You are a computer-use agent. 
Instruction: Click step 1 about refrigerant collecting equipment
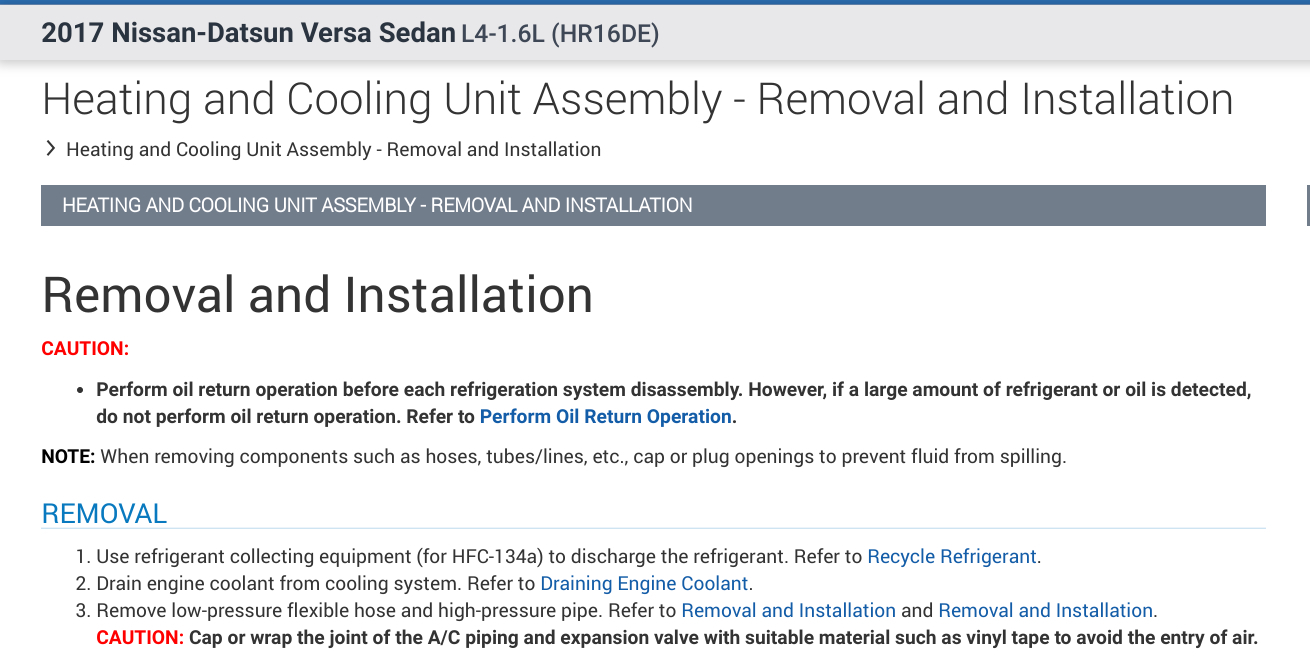[x=568, y=557]
